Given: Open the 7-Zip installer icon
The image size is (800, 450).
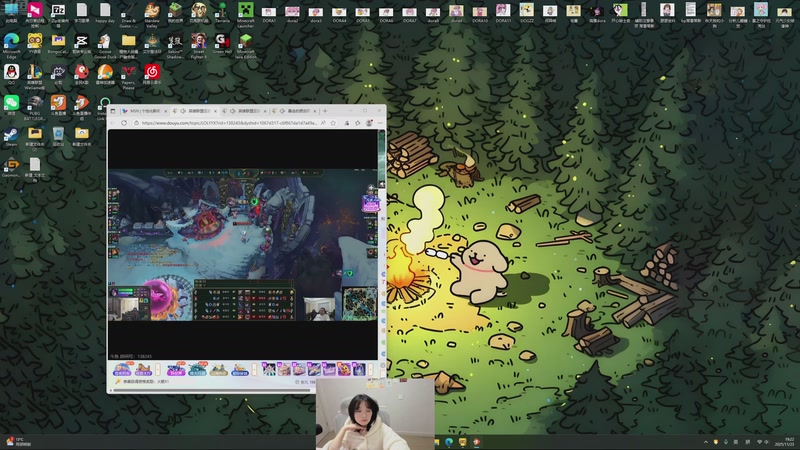Looking at the screenshot, I should coord(58,14).
